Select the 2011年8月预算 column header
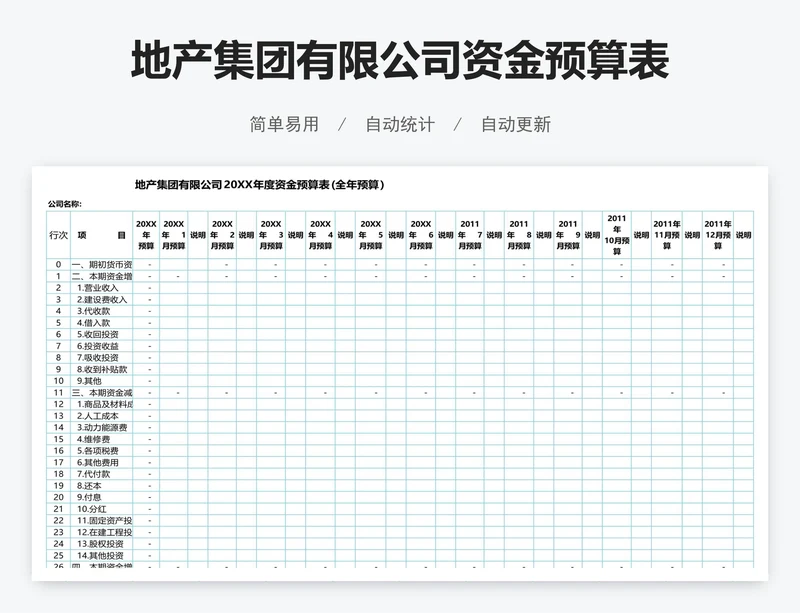The image size is (800, 613). point(518,235)
